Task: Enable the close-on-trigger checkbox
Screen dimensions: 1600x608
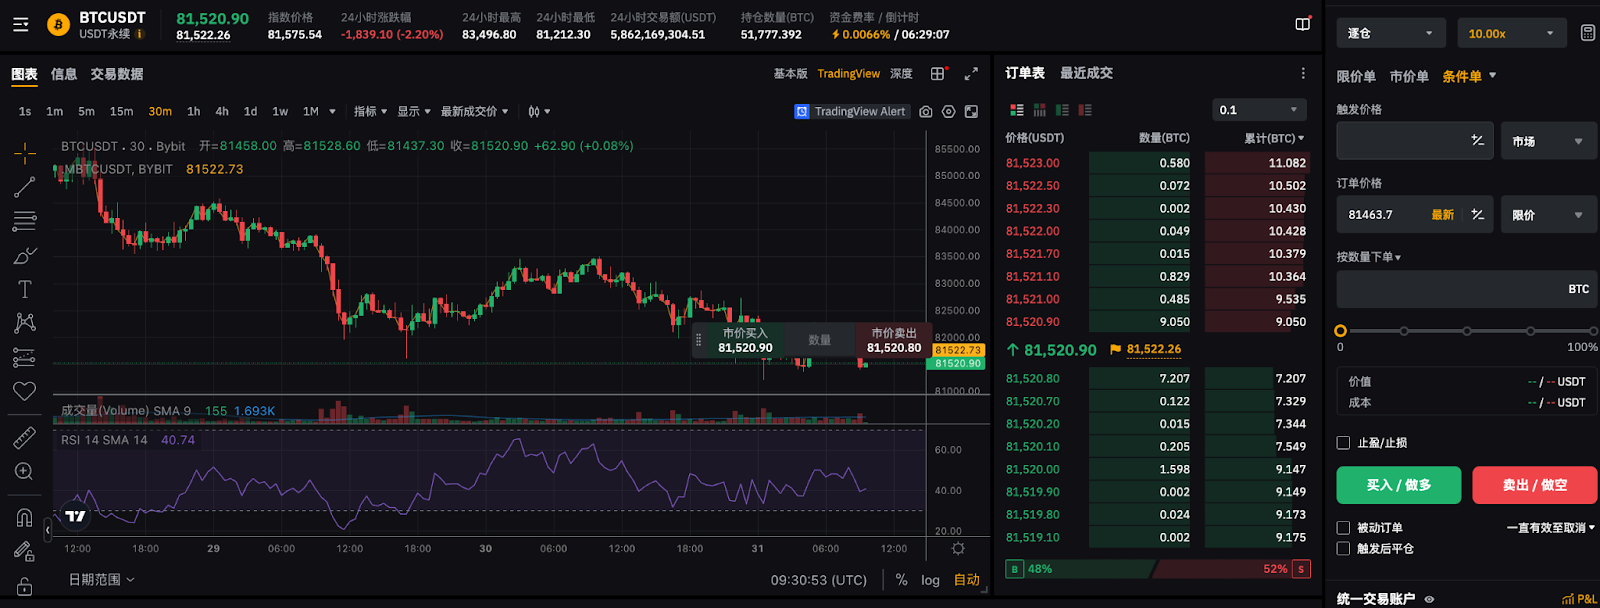Action: click(1343, 549)
